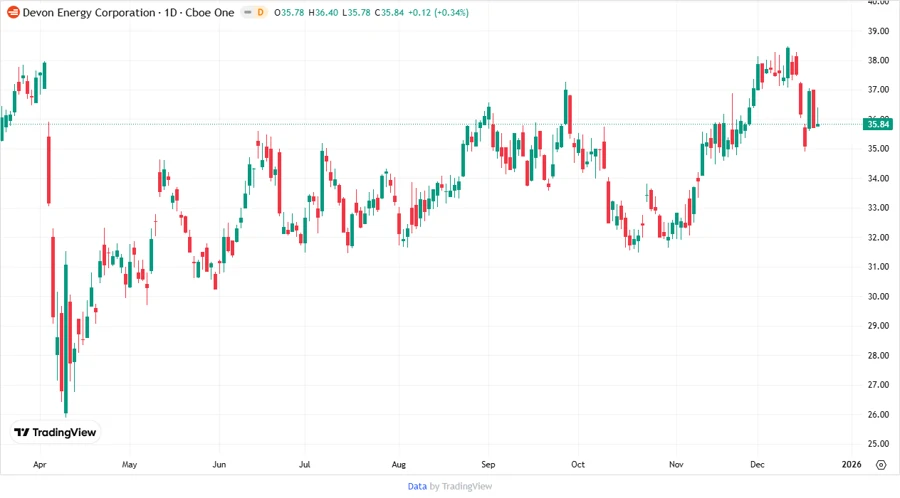
Task: Click the 29.00 price axis label
Action: tap(878, 326)
